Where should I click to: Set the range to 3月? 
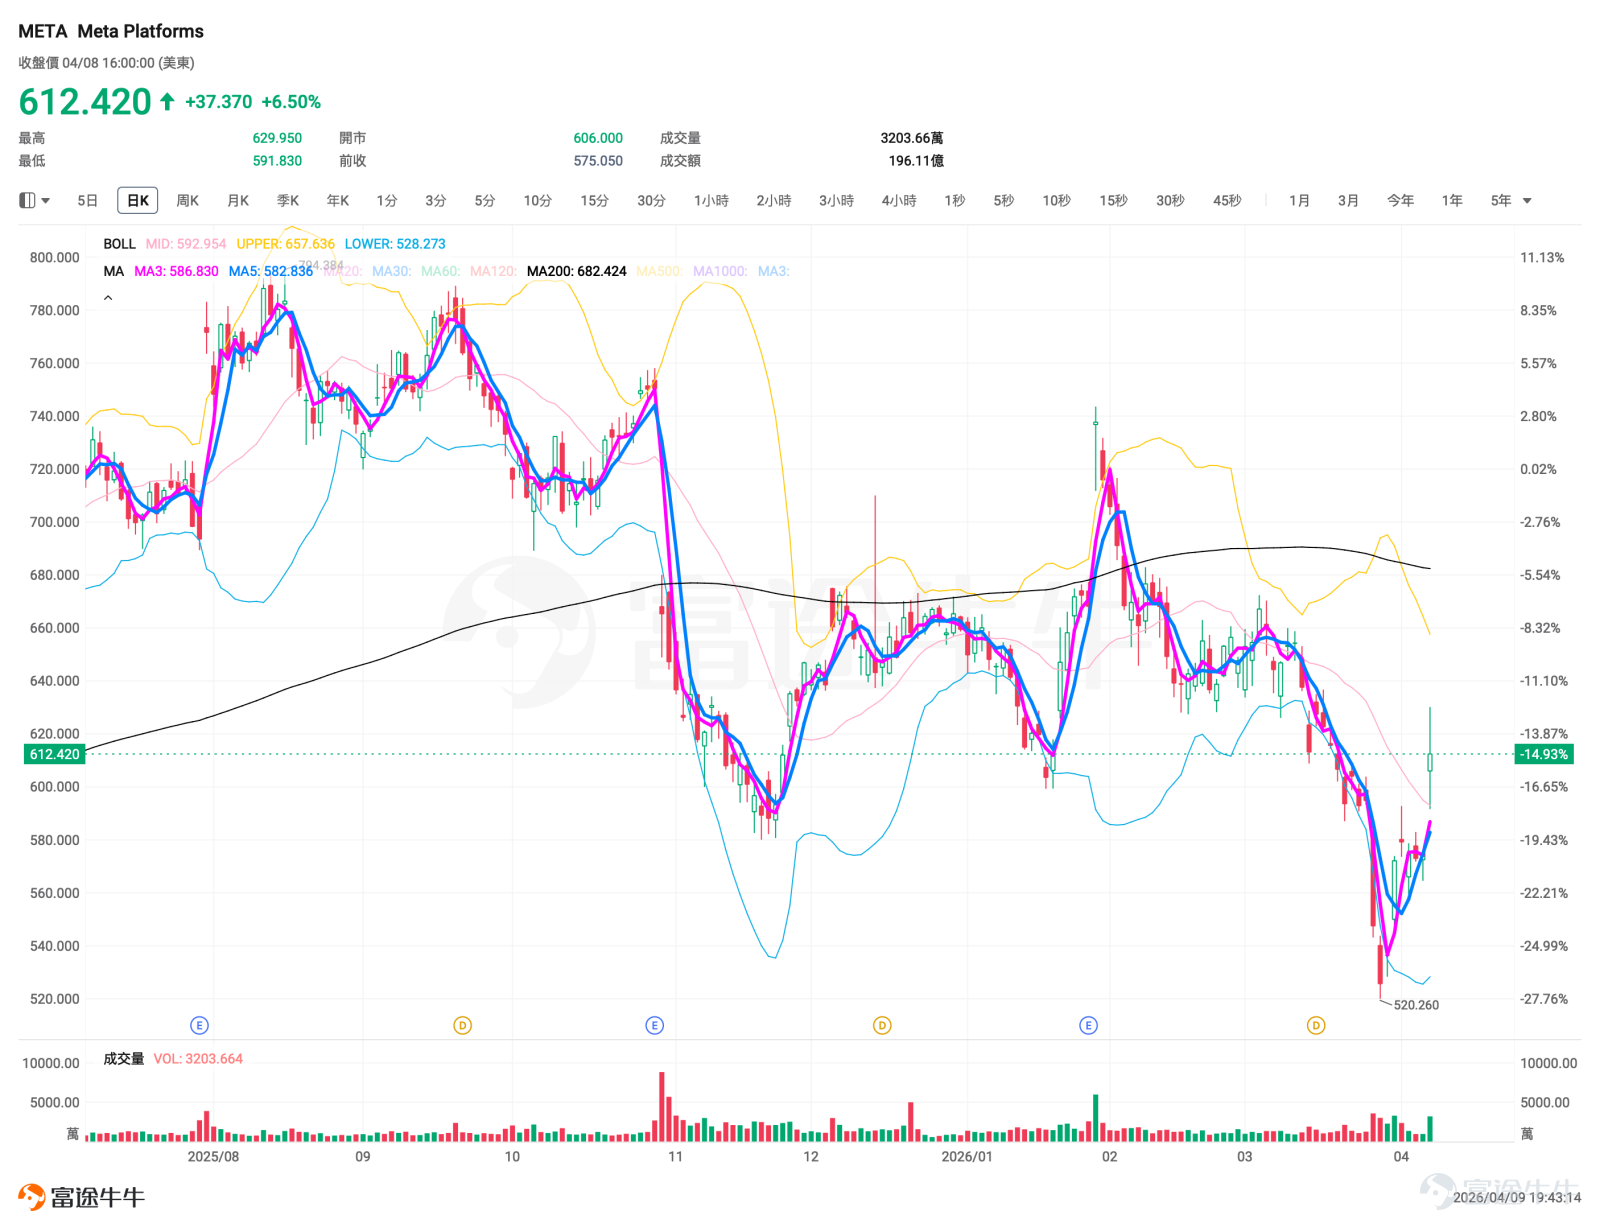point(1349,201)
